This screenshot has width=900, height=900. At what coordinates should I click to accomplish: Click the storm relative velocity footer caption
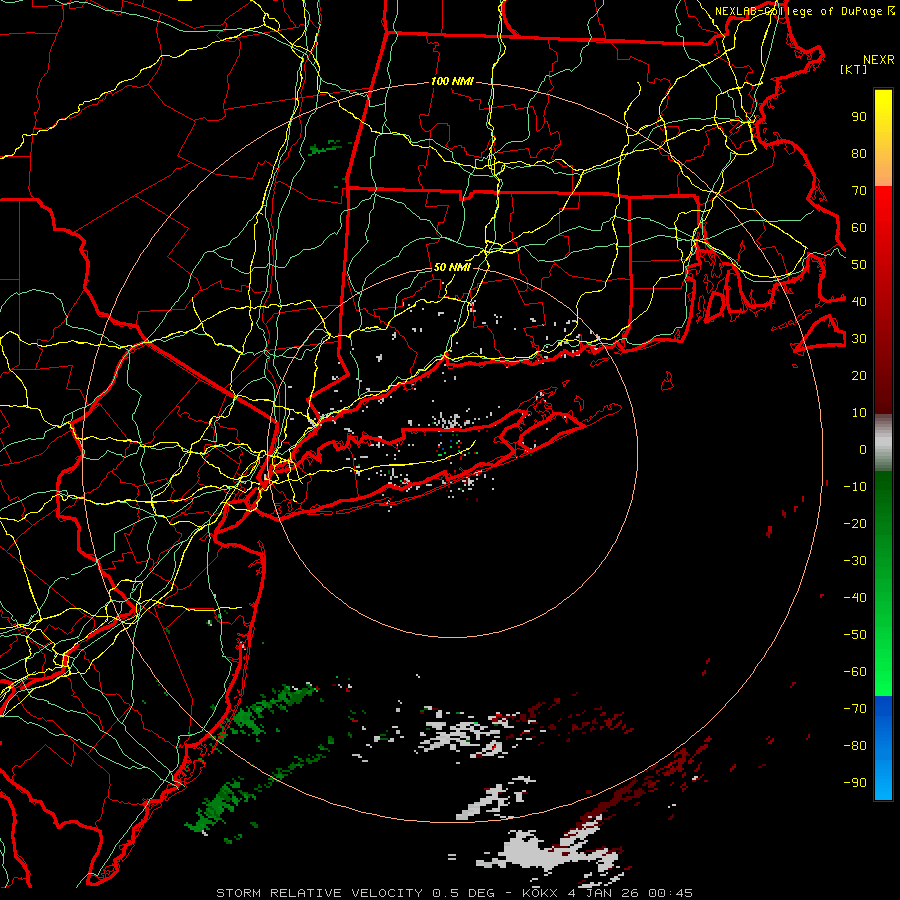(x=454, y=893)
